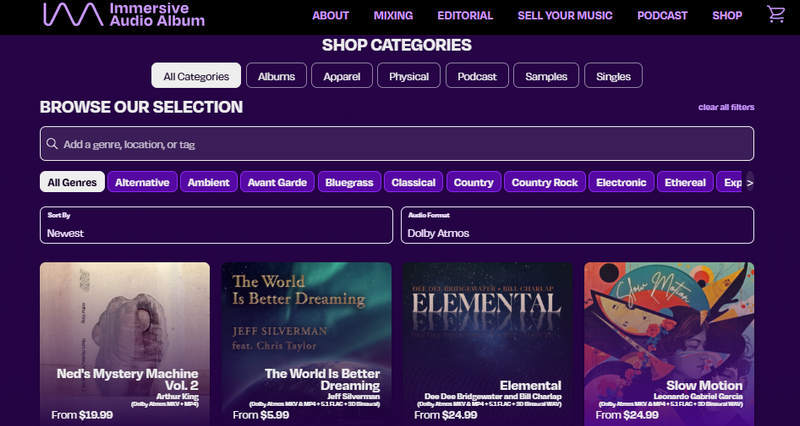Toggle the Bluegrass genre filter
This screenshot has height=426, width=800.
[349, 182]
